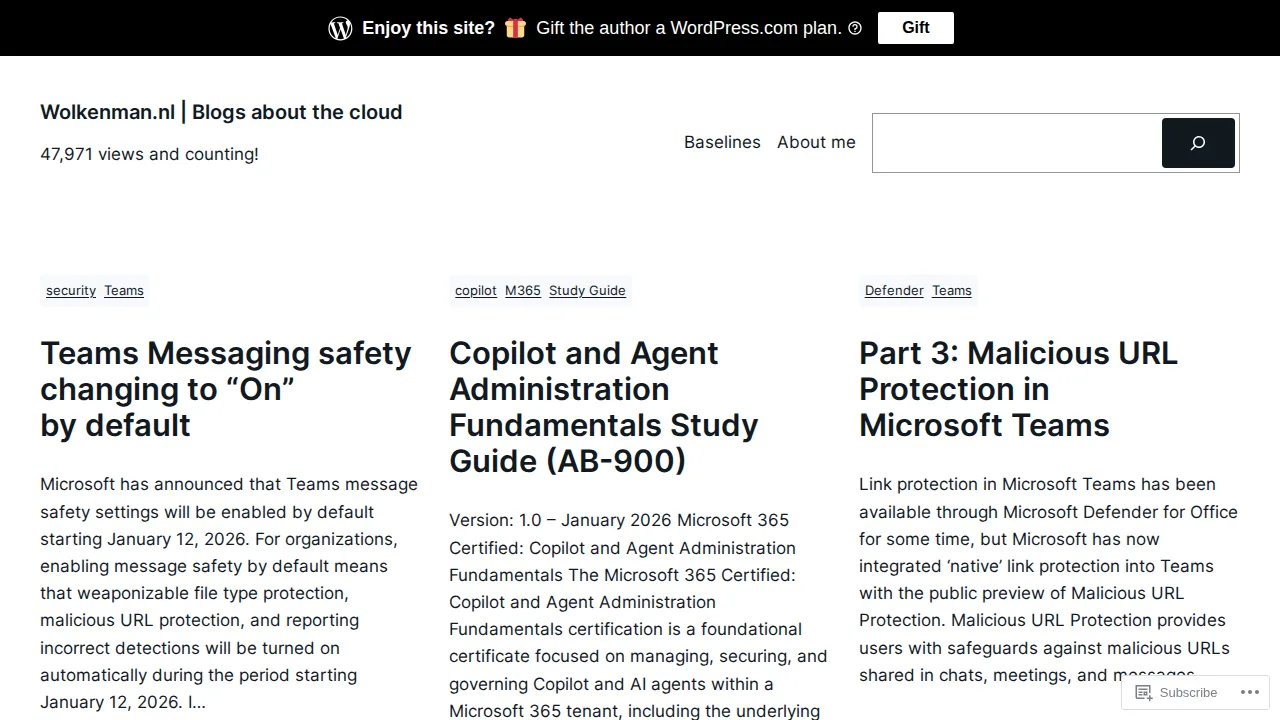Open Part 3: Malicious URL Protection post
This screenshot has width=1280, height=720.
pos(1018,389)
